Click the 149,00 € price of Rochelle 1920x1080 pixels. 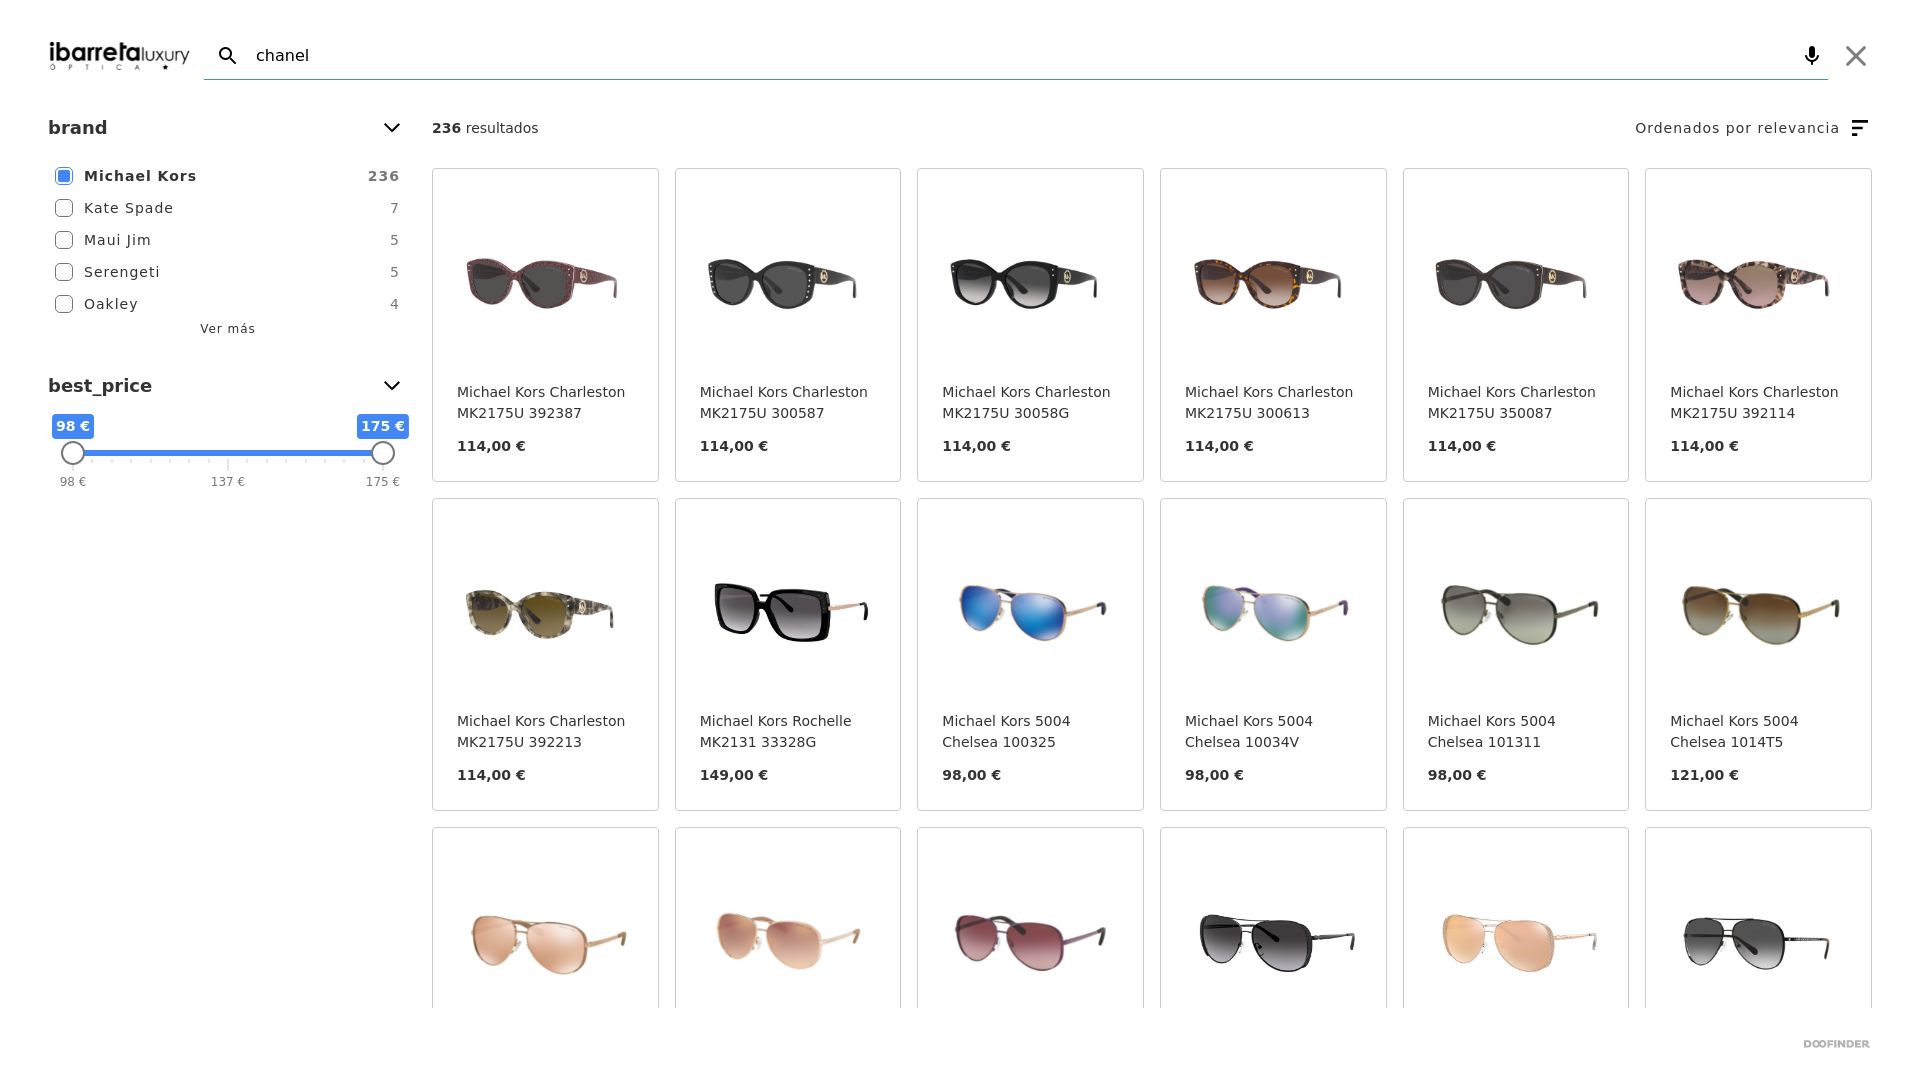[734, 775]
